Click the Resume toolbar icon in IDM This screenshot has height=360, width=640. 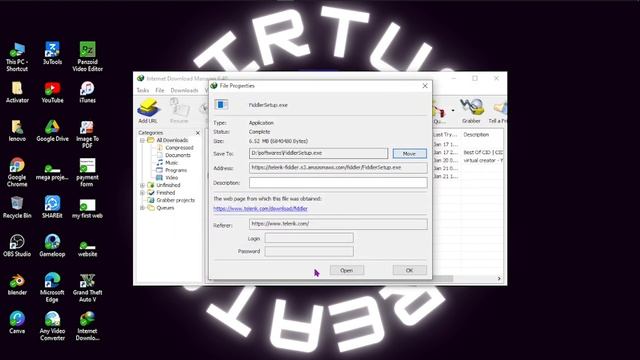pos(179,111)
